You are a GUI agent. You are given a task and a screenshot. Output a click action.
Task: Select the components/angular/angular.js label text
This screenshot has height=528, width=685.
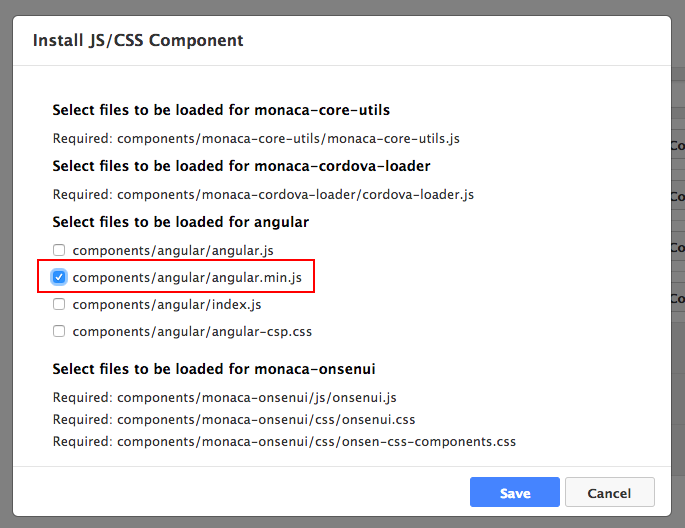(173, 251)
